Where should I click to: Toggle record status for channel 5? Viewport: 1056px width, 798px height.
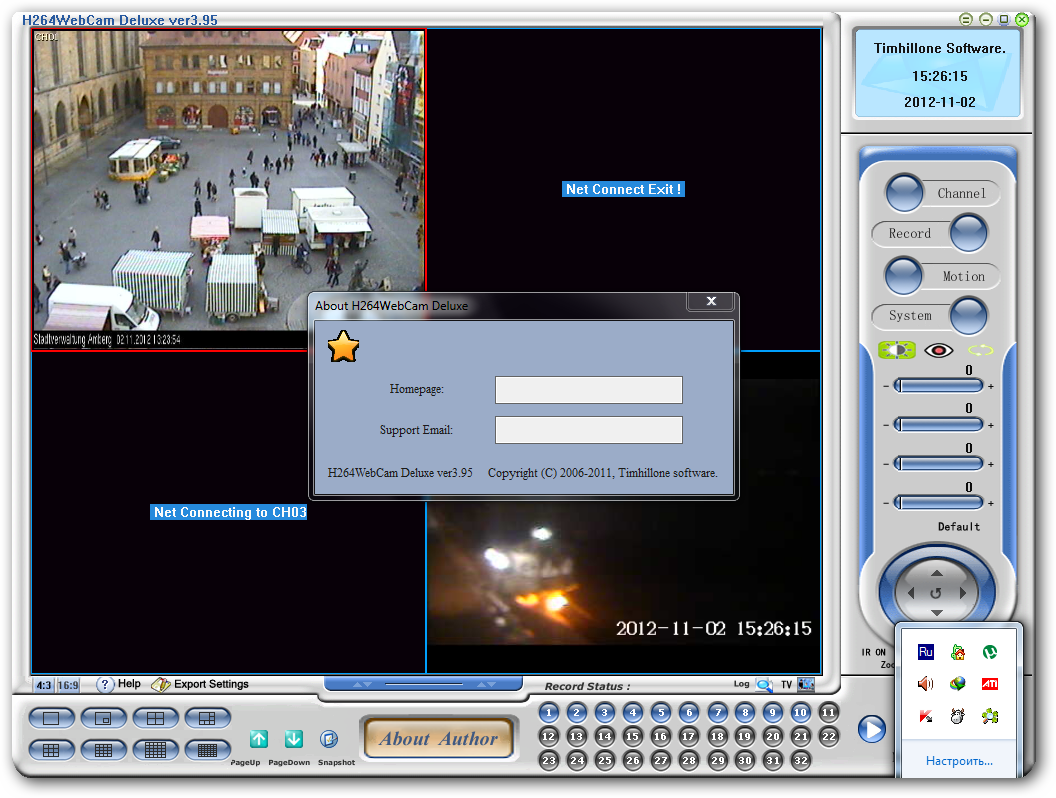(x=661, y=713)
